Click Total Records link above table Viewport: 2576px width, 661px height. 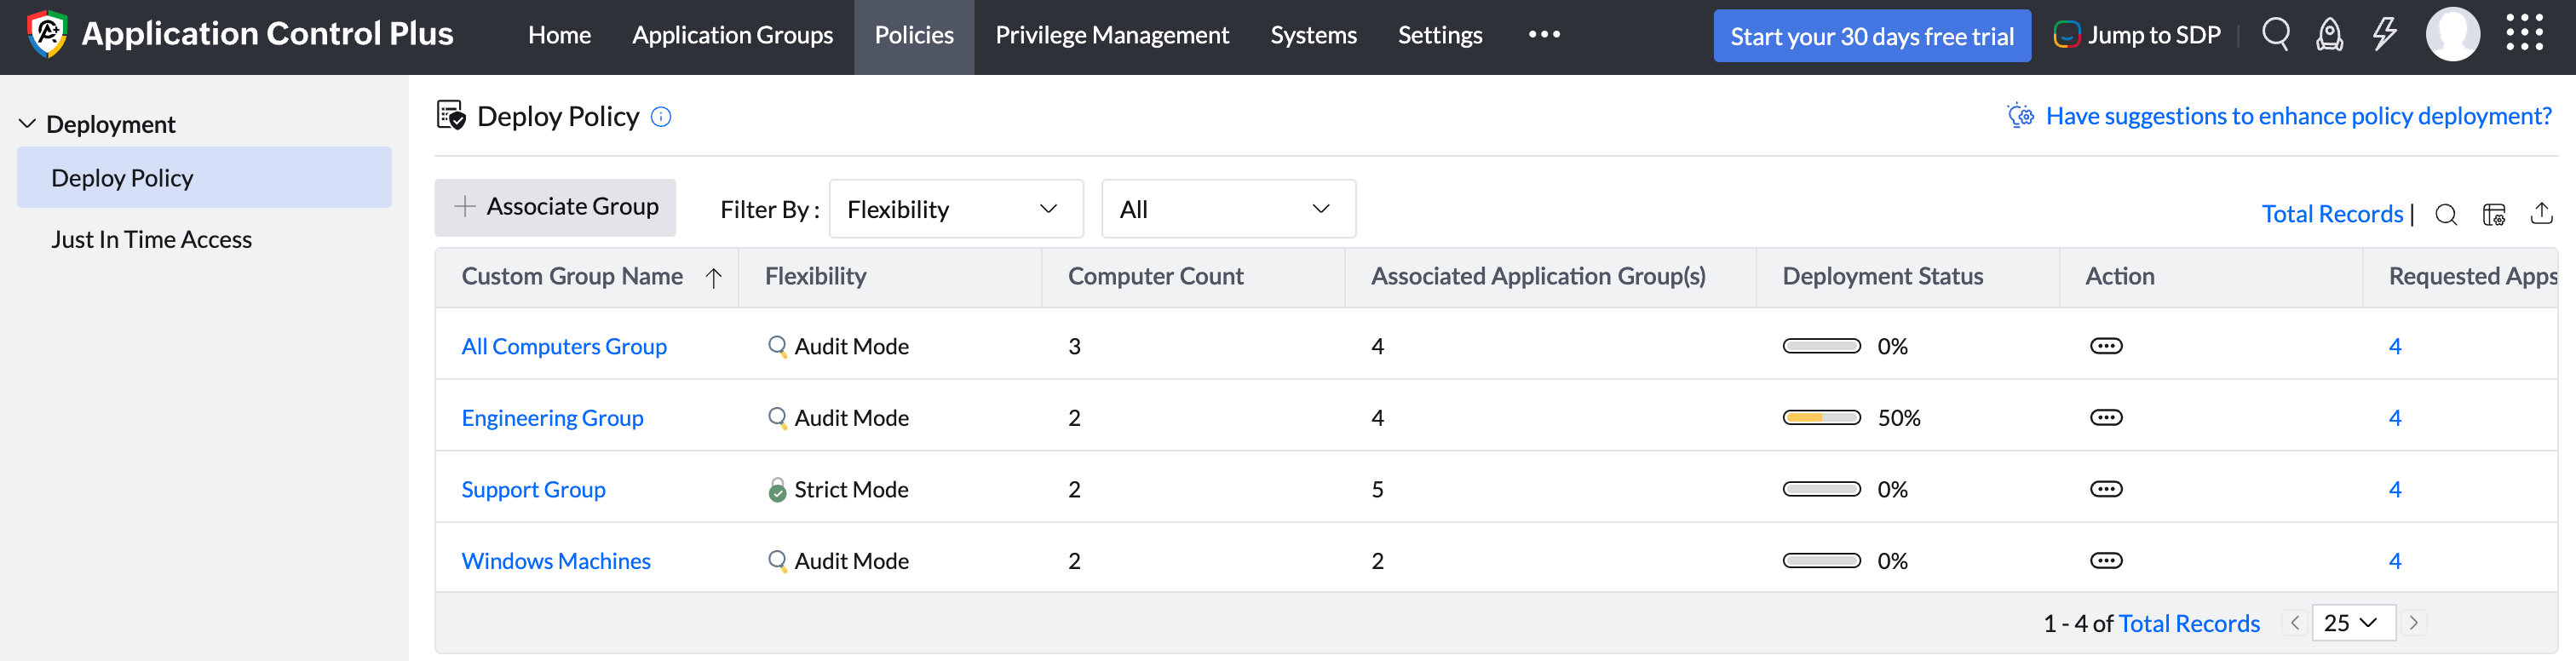[x=2332, y=214]
